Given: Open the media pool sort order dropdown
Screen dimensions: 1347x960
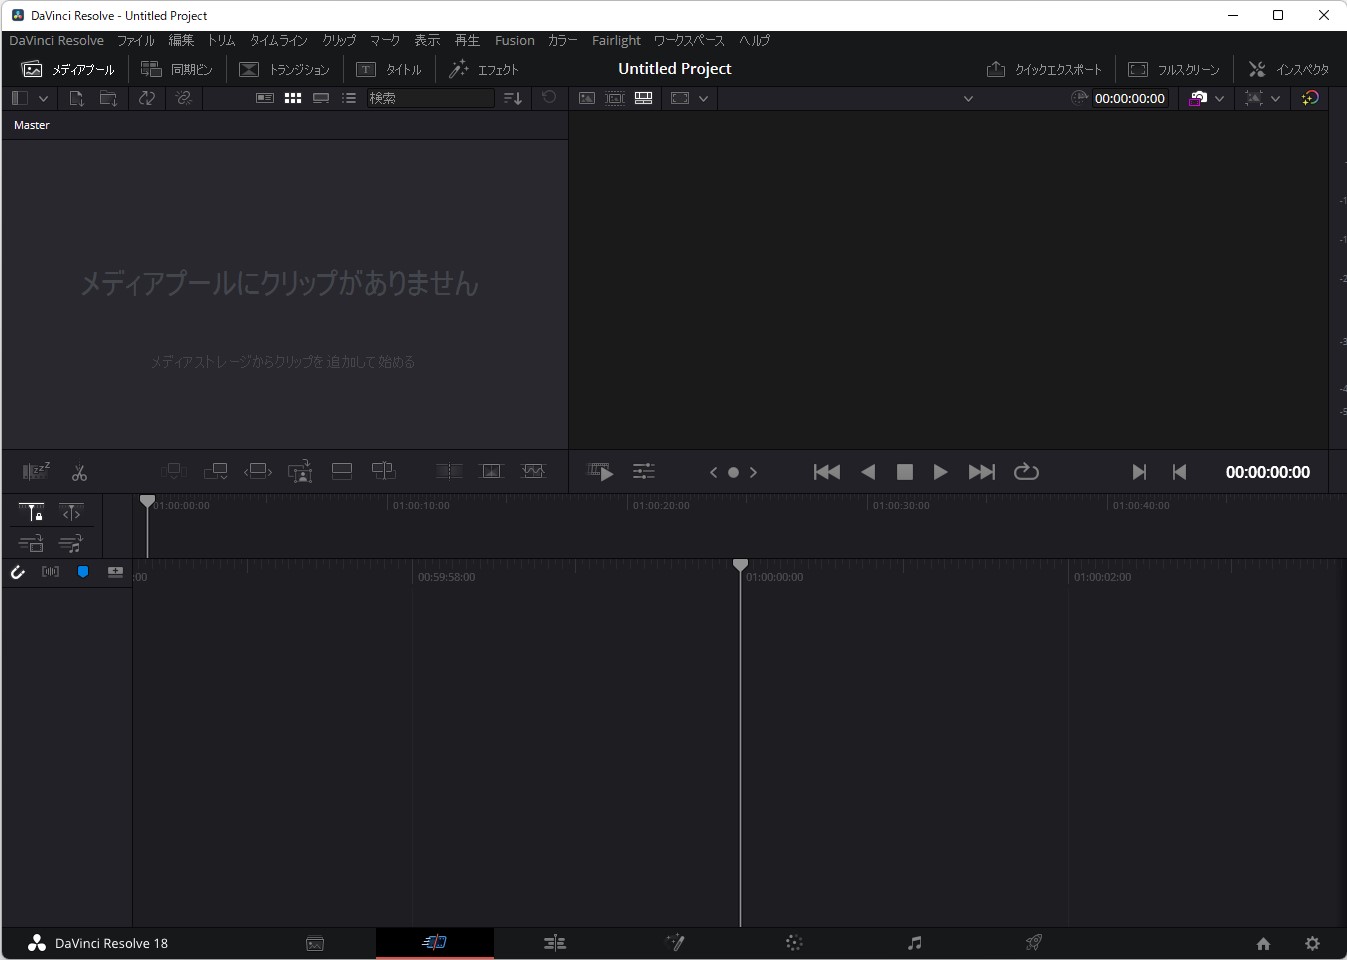Looking at the screenshot, I should point(513,98).
